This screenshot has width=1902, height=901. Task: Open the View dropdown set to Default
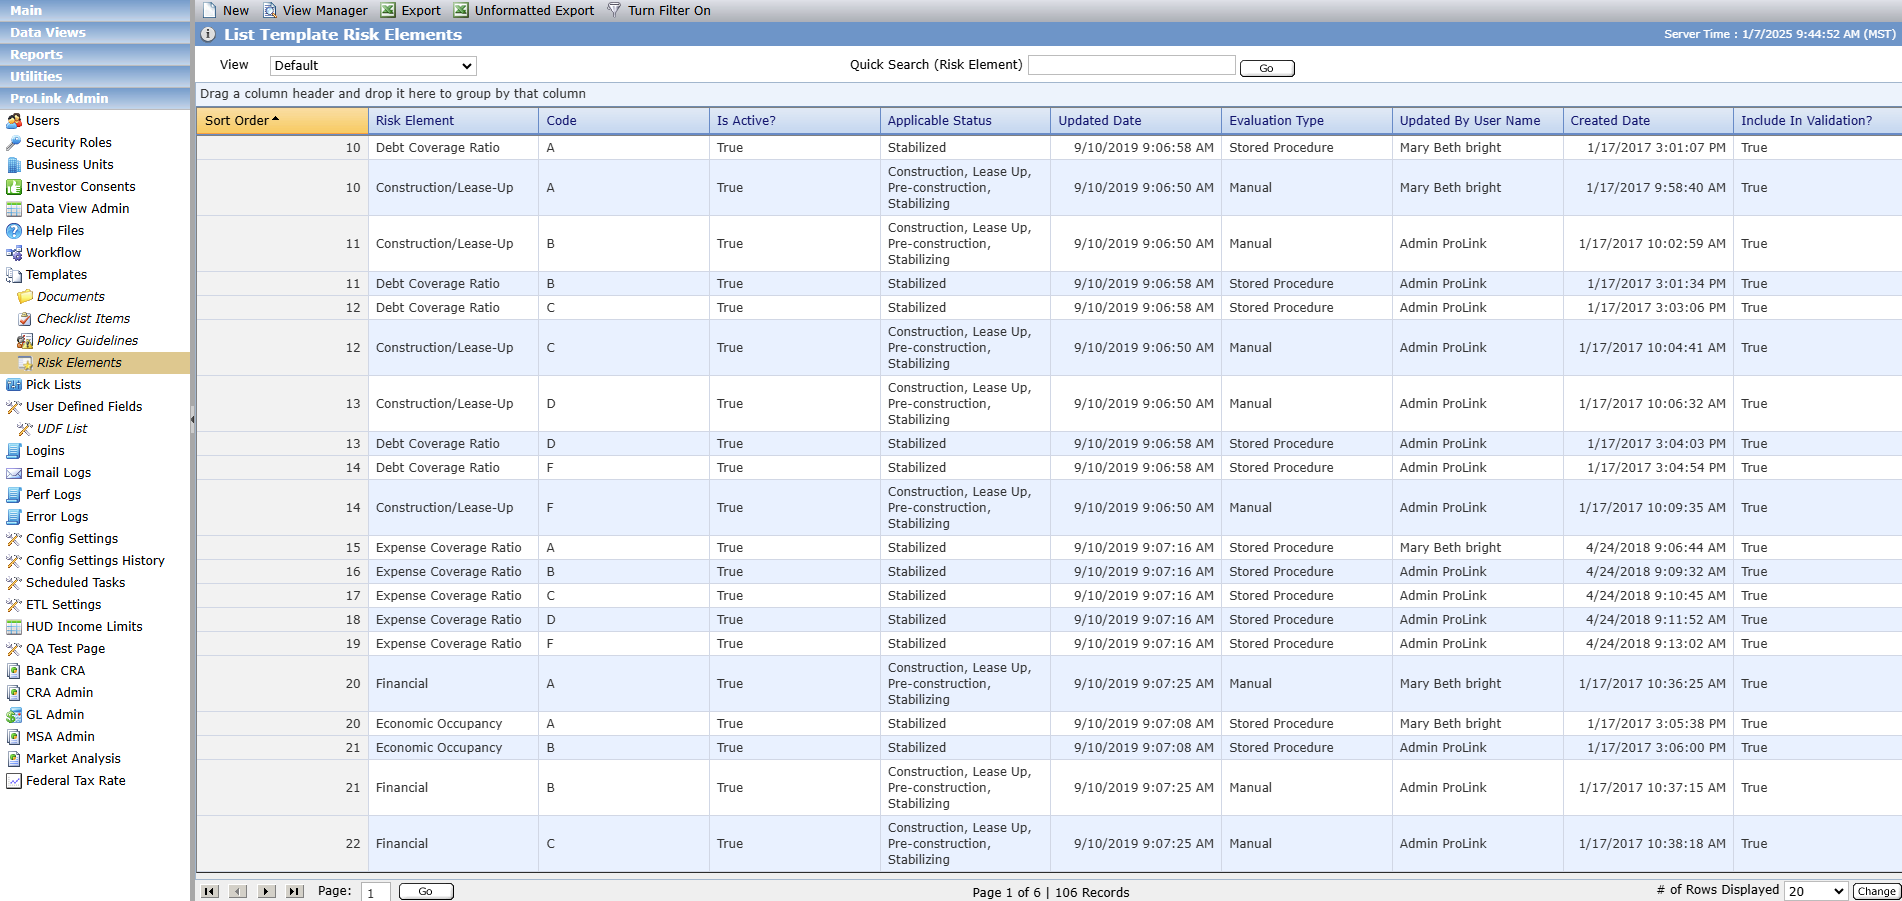(x=373, y=66)
